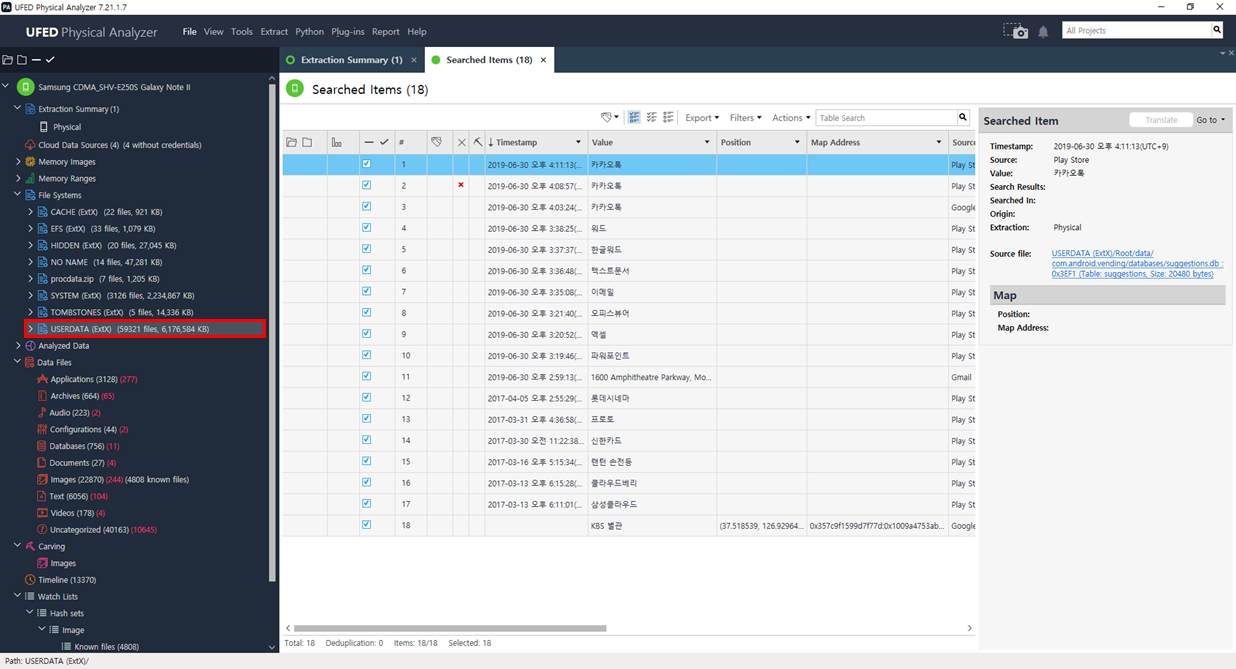Select the Applications (3128) data files entry

pyautogui.click(x=86, y=379)
